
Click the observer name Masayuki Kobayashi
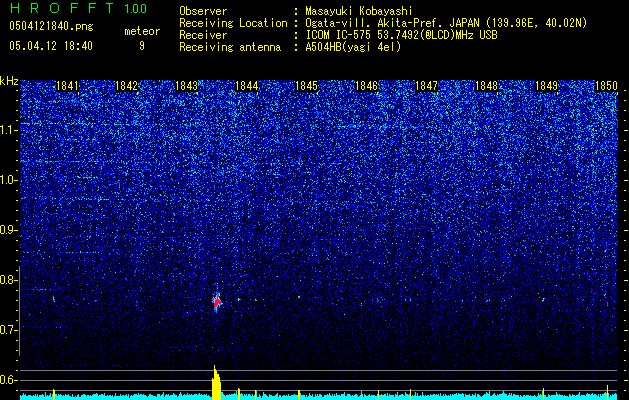pyautogui.click(x=359, y=11)
